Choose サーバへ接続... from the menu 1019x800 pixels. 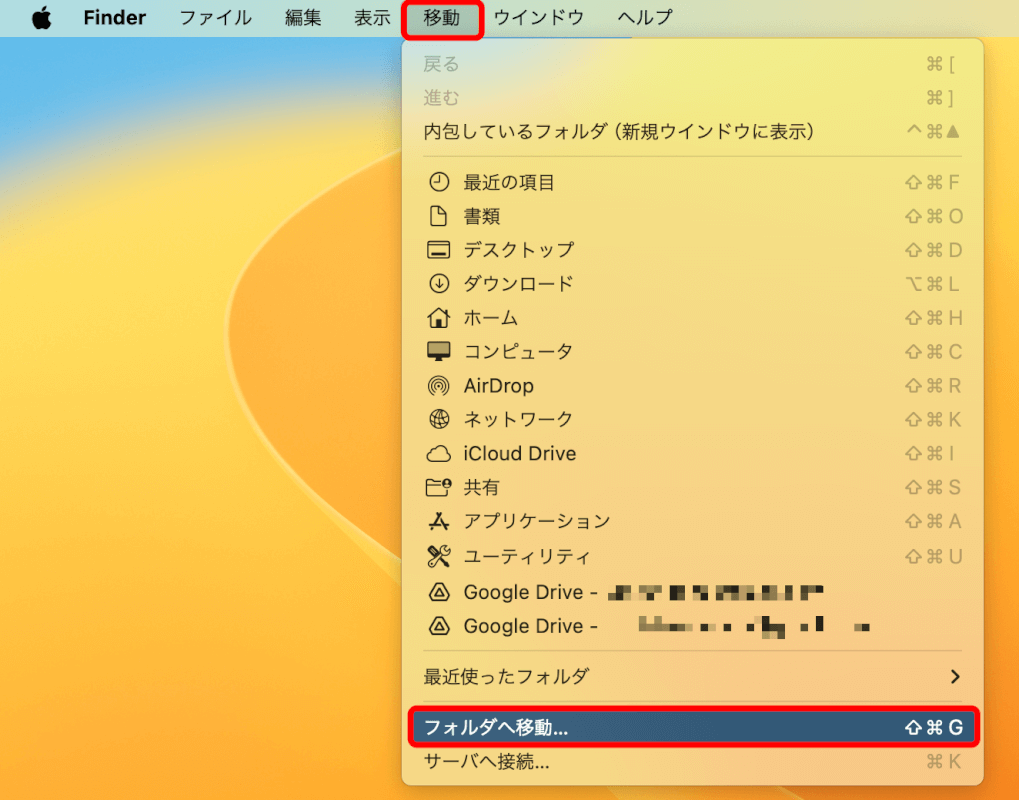coord(487,762)
